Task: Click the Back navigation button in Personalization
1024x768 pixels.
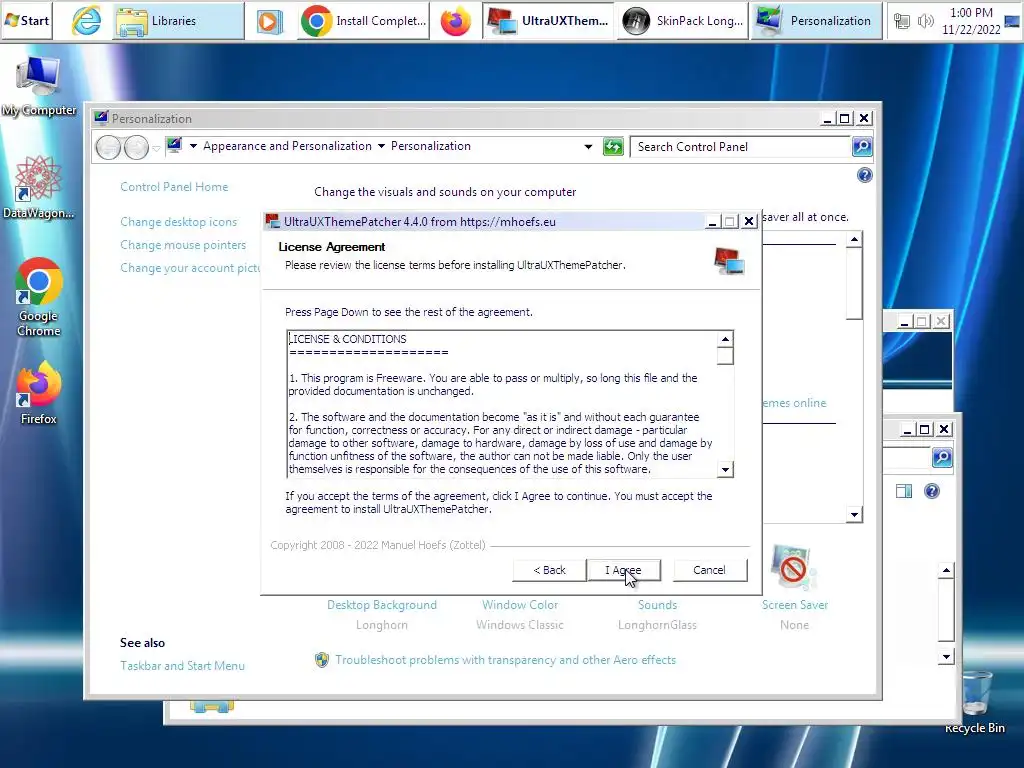Action: click(x=108, y=148)
